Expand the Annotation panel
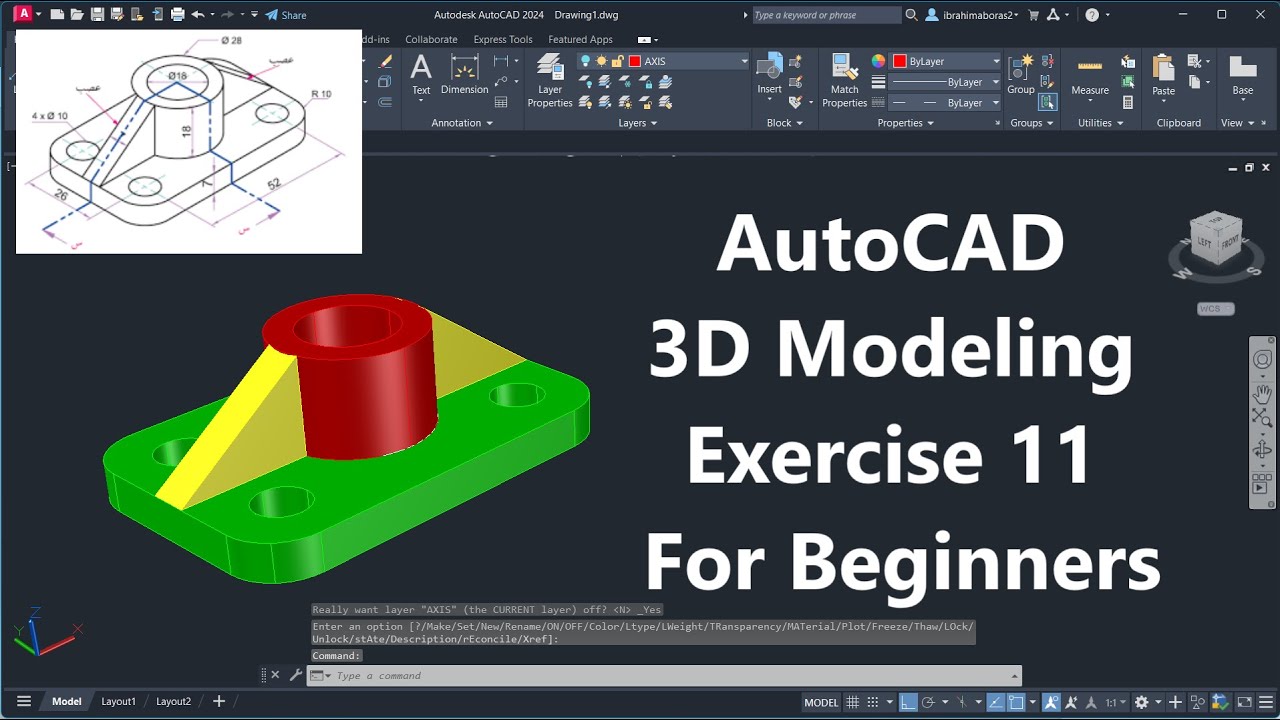 (x=462, y=123)
